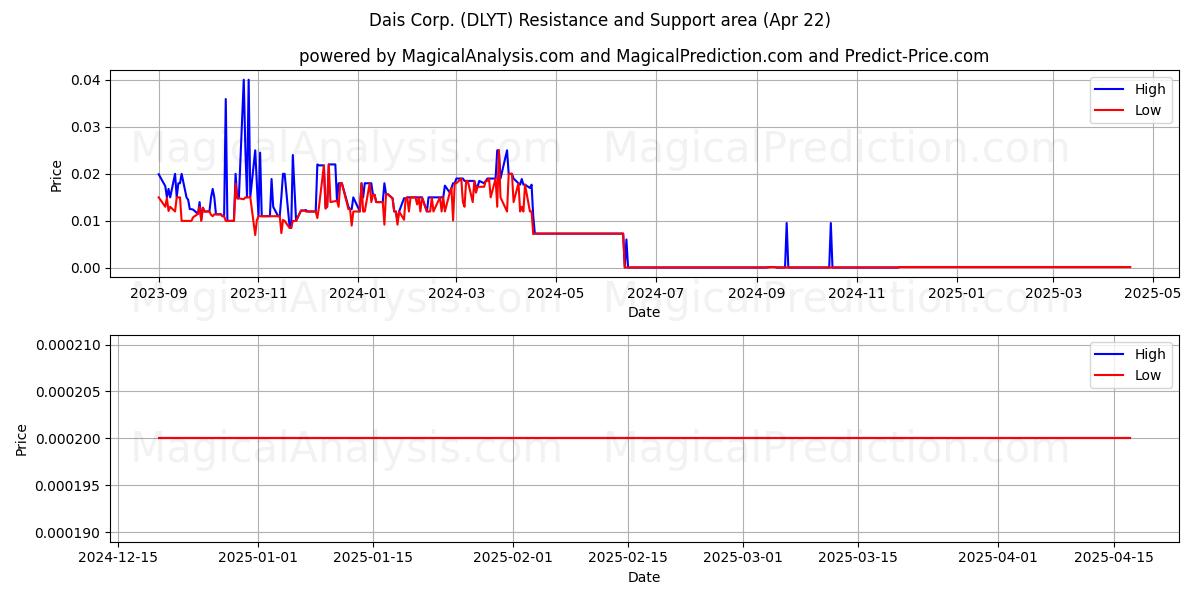Click the '2025-03-01' x-axis label in the bottom chart

tap(744, 558)
